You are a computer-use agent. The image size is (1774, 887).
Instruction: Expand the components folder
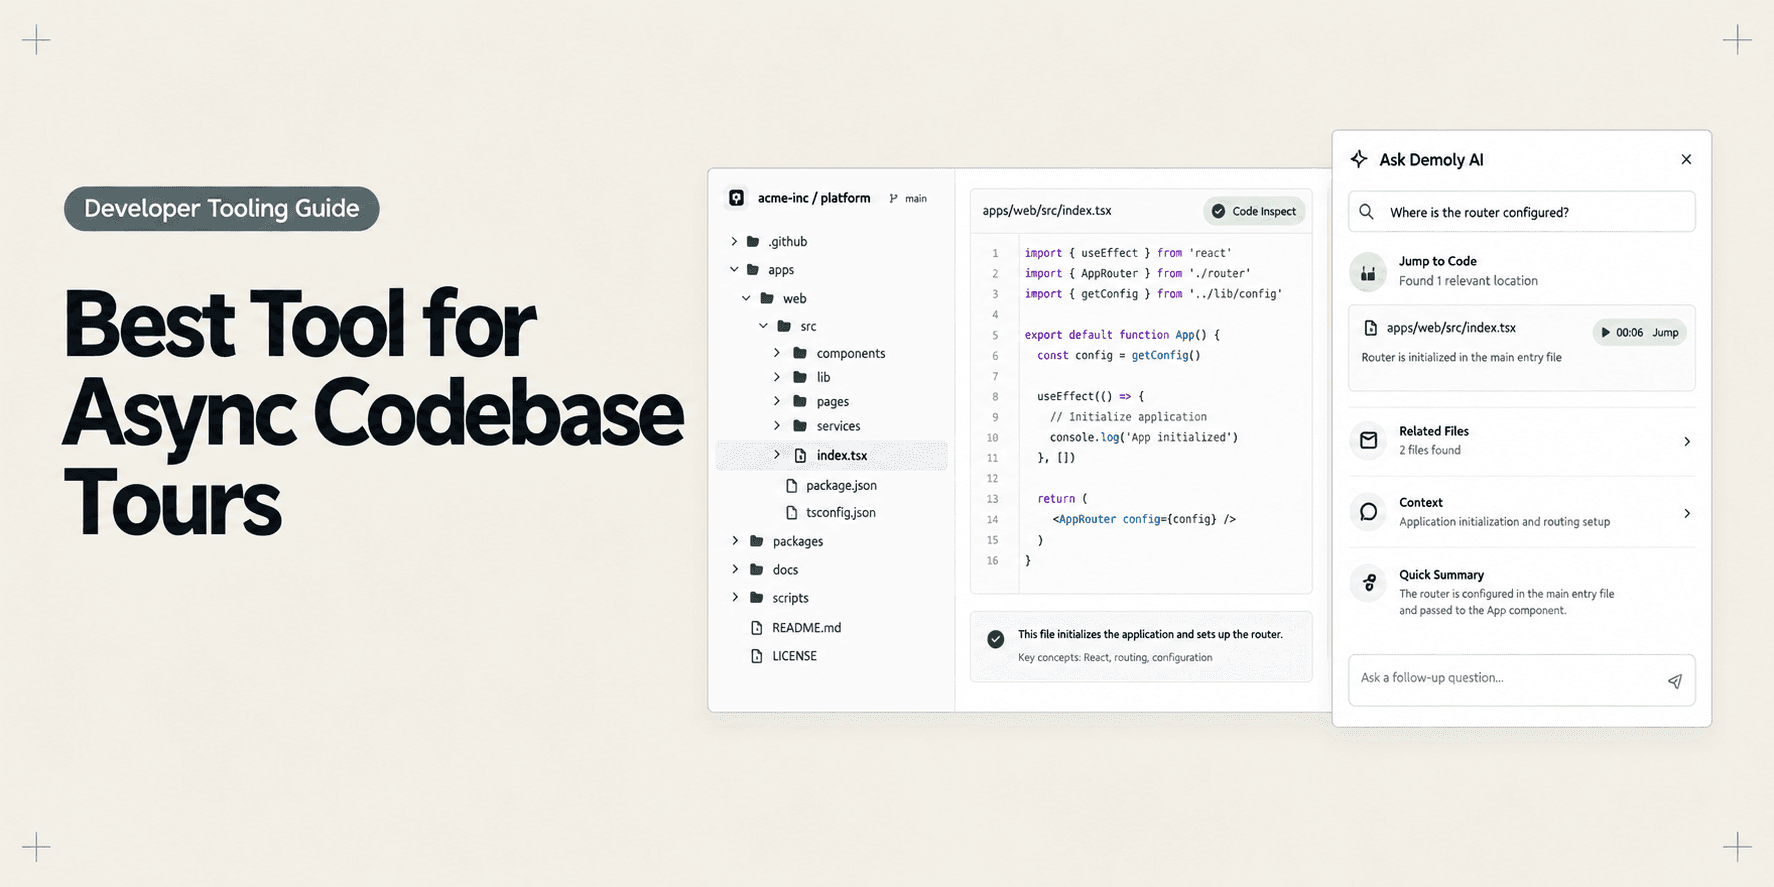point(777,353)
